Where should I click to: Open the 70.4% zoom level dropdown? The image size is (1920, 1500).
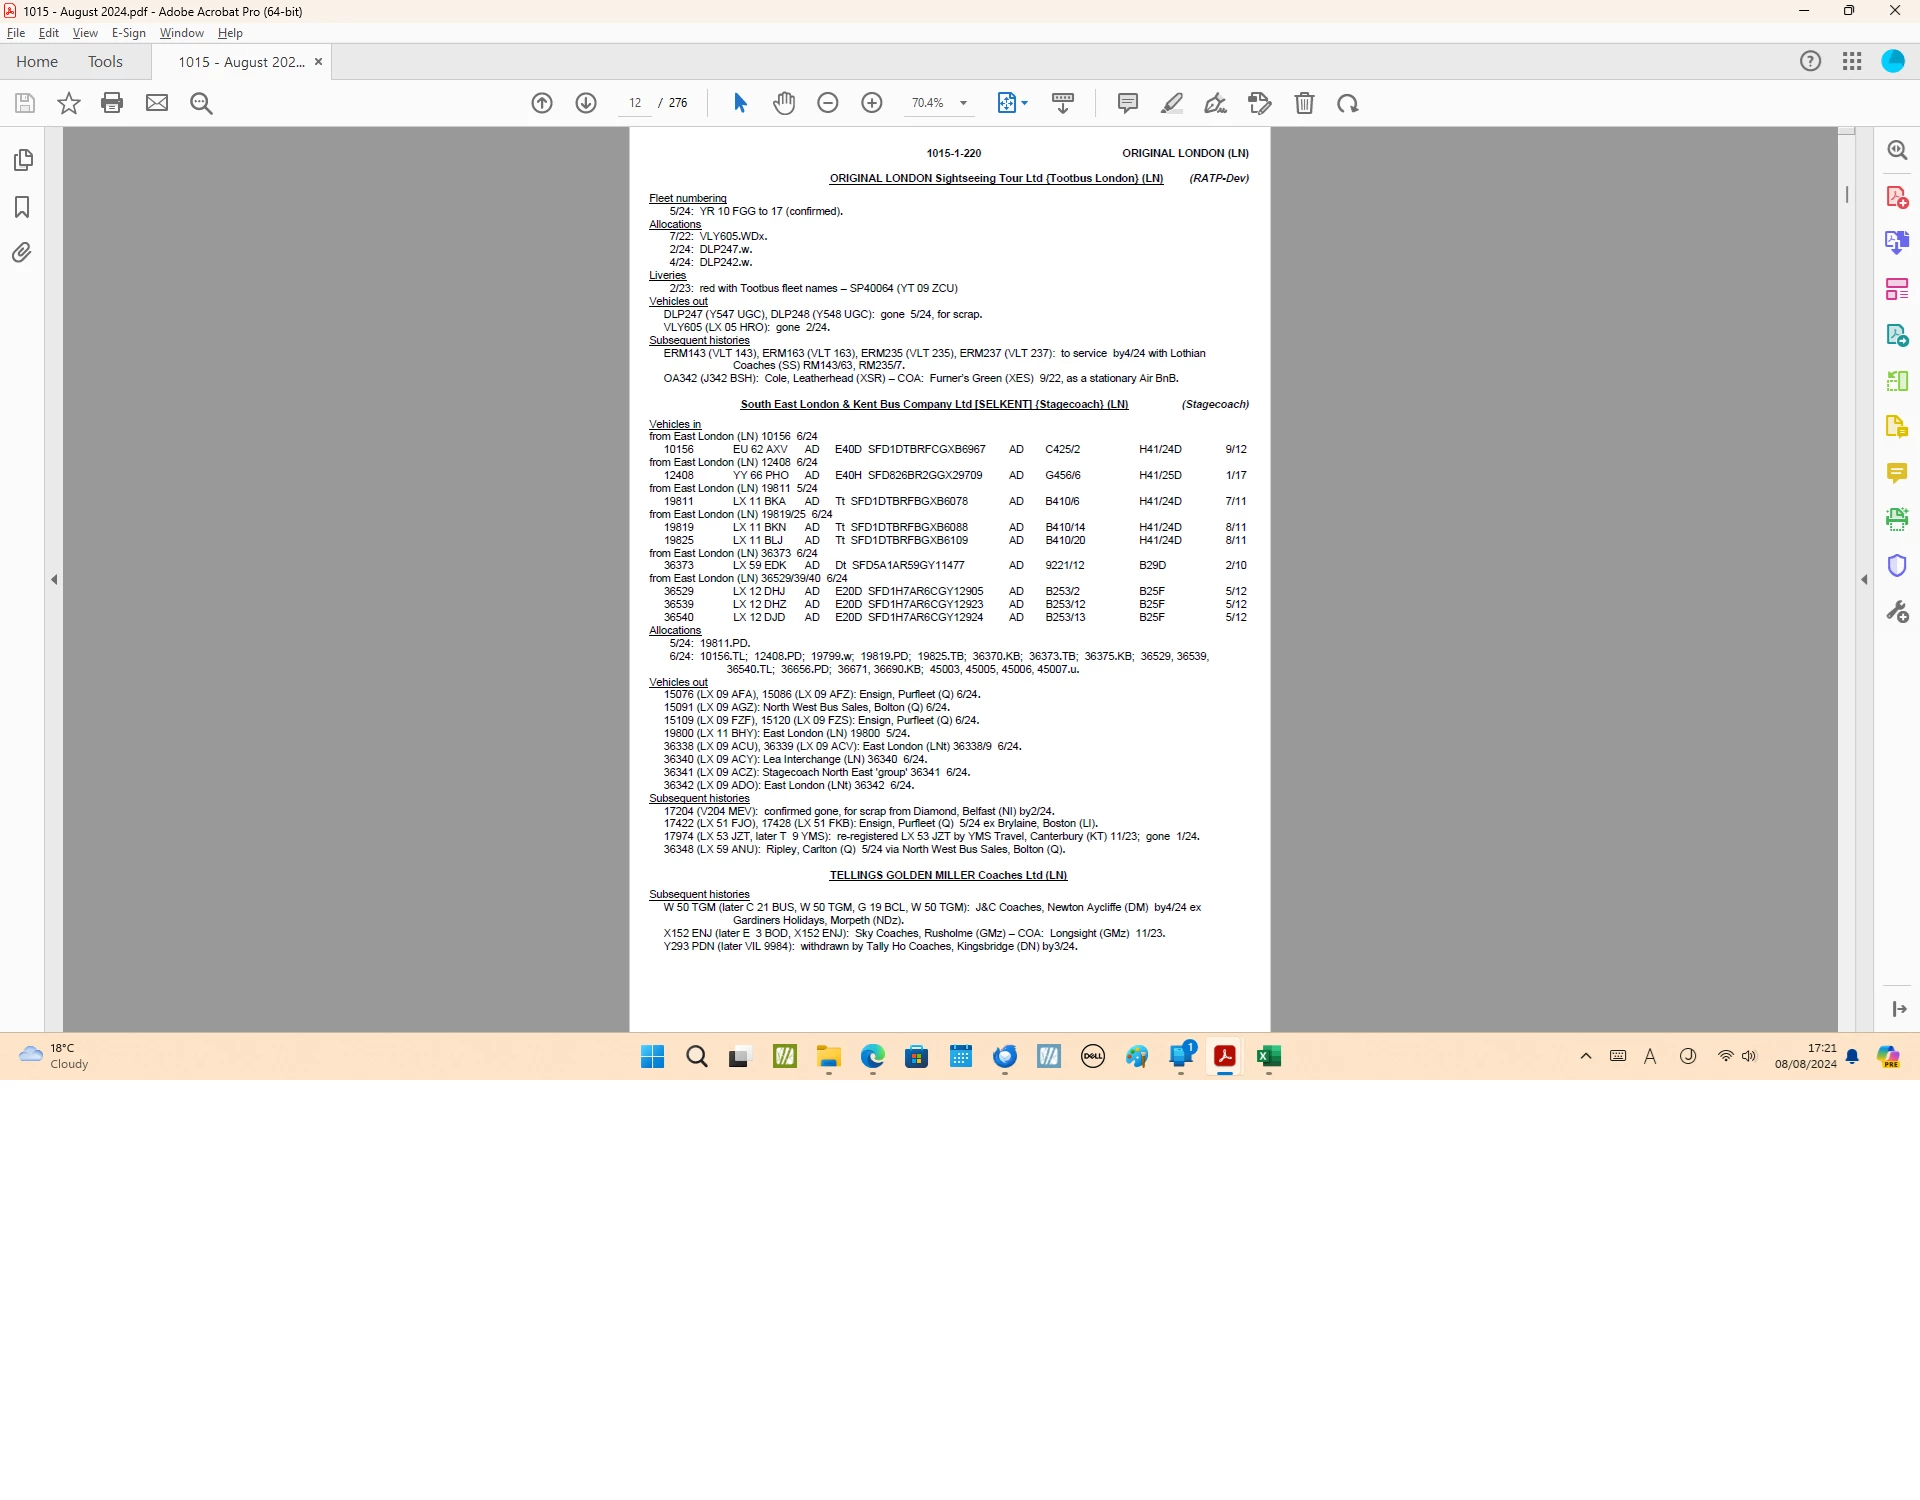(963, 103)
